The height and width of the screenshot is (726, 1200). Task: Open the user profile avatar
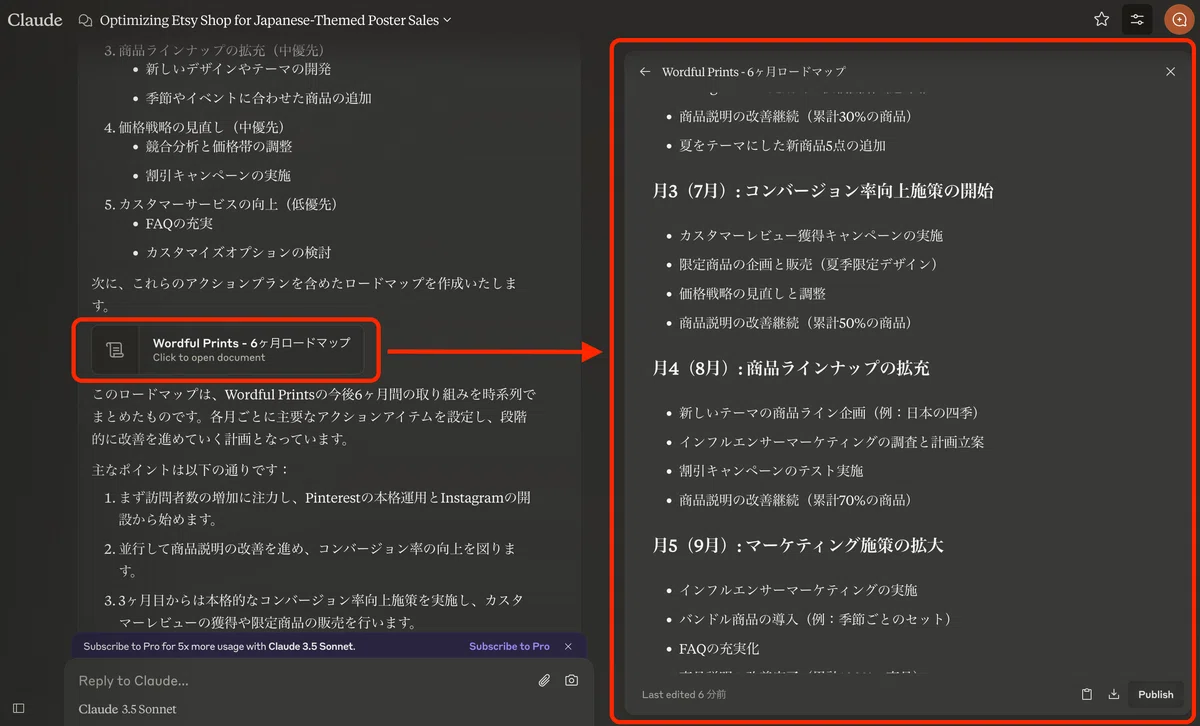point(1178,19)
